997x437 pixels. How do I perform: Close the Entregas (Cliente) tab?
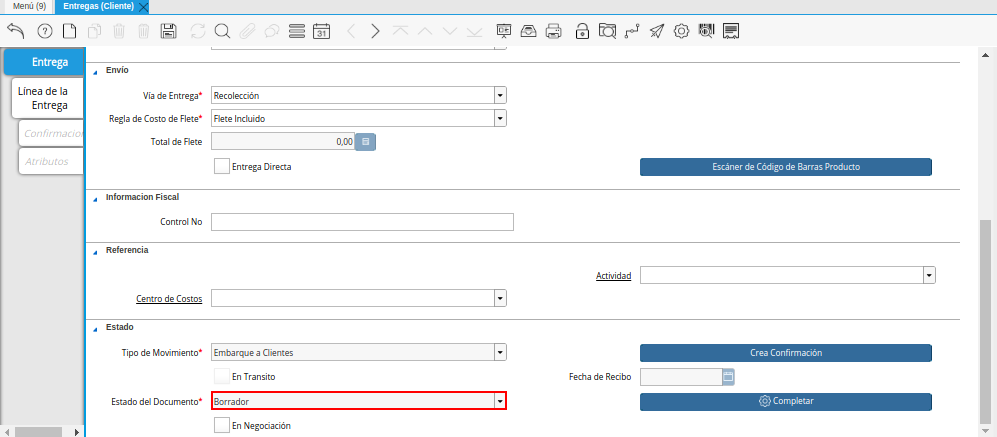pos(143,7)
